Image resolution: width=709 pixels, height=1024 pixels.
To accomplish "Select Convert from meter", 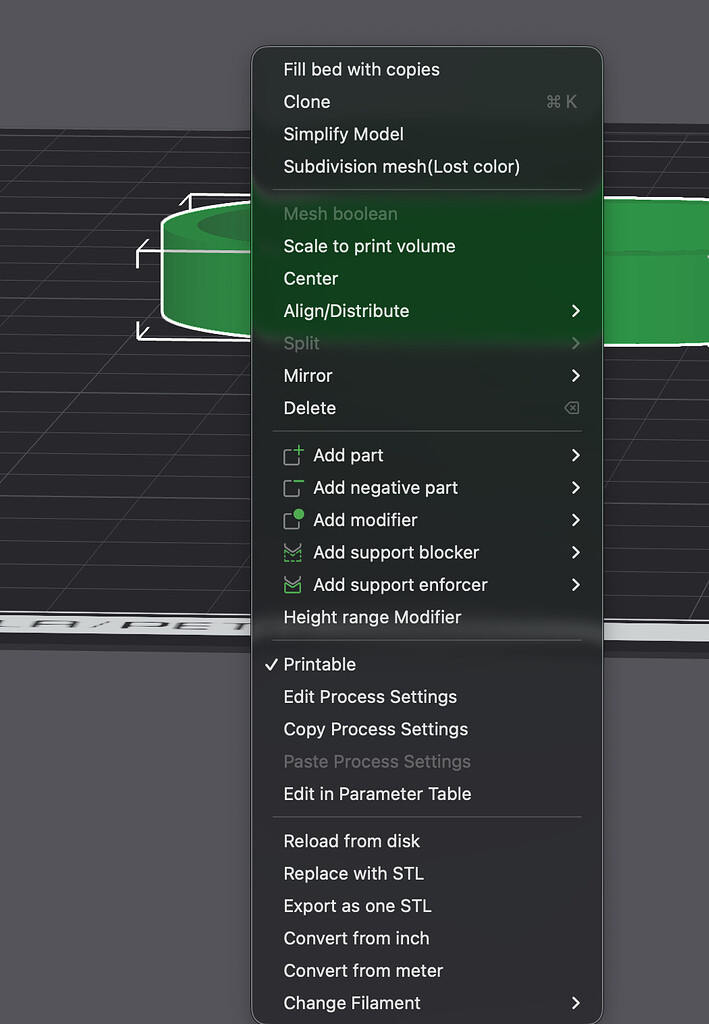I will click(x=363, y=970).
